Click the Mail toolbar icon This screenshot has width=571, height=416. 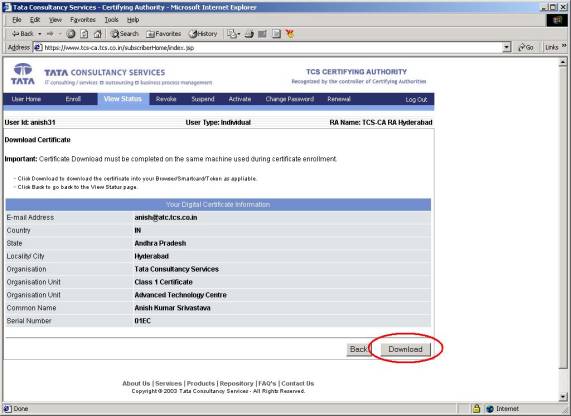tap(233, 34)
